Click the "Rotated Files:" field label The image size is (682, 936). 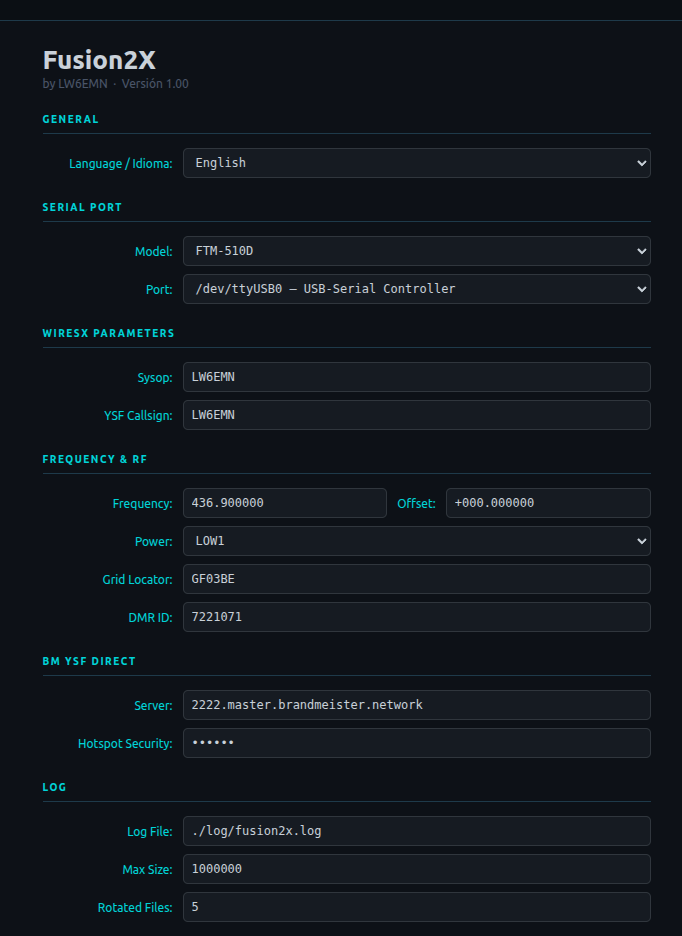(135, 907)
